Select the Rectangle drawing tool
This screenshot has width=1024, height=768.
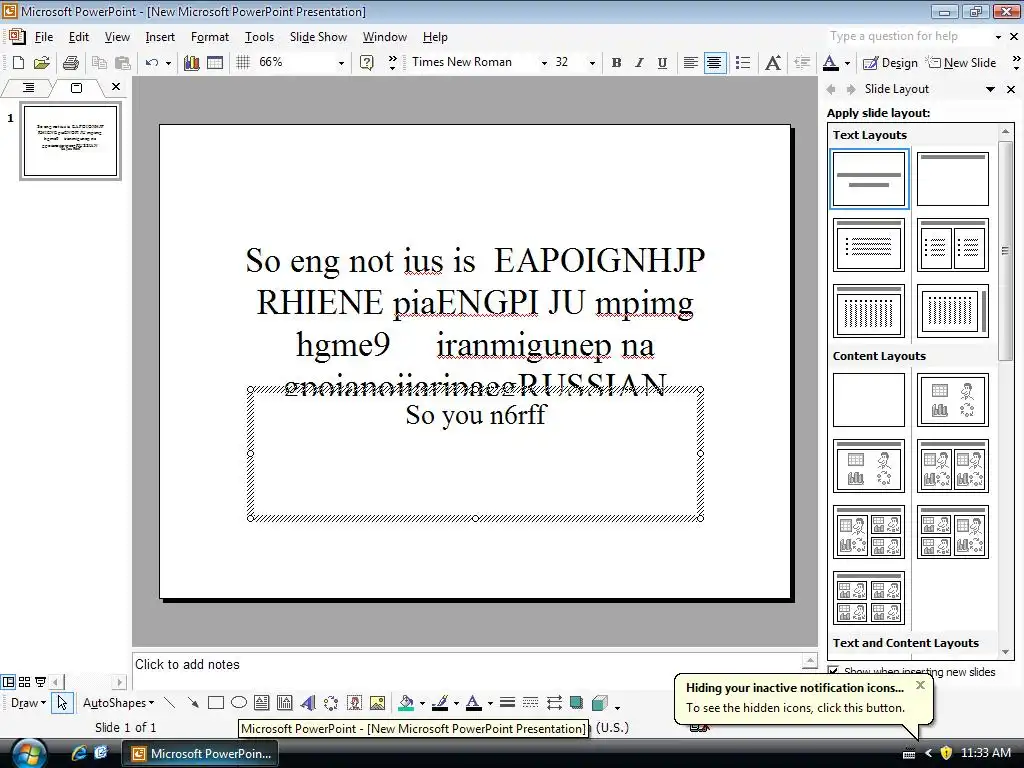pyautogui.click(x=216, y=703)
